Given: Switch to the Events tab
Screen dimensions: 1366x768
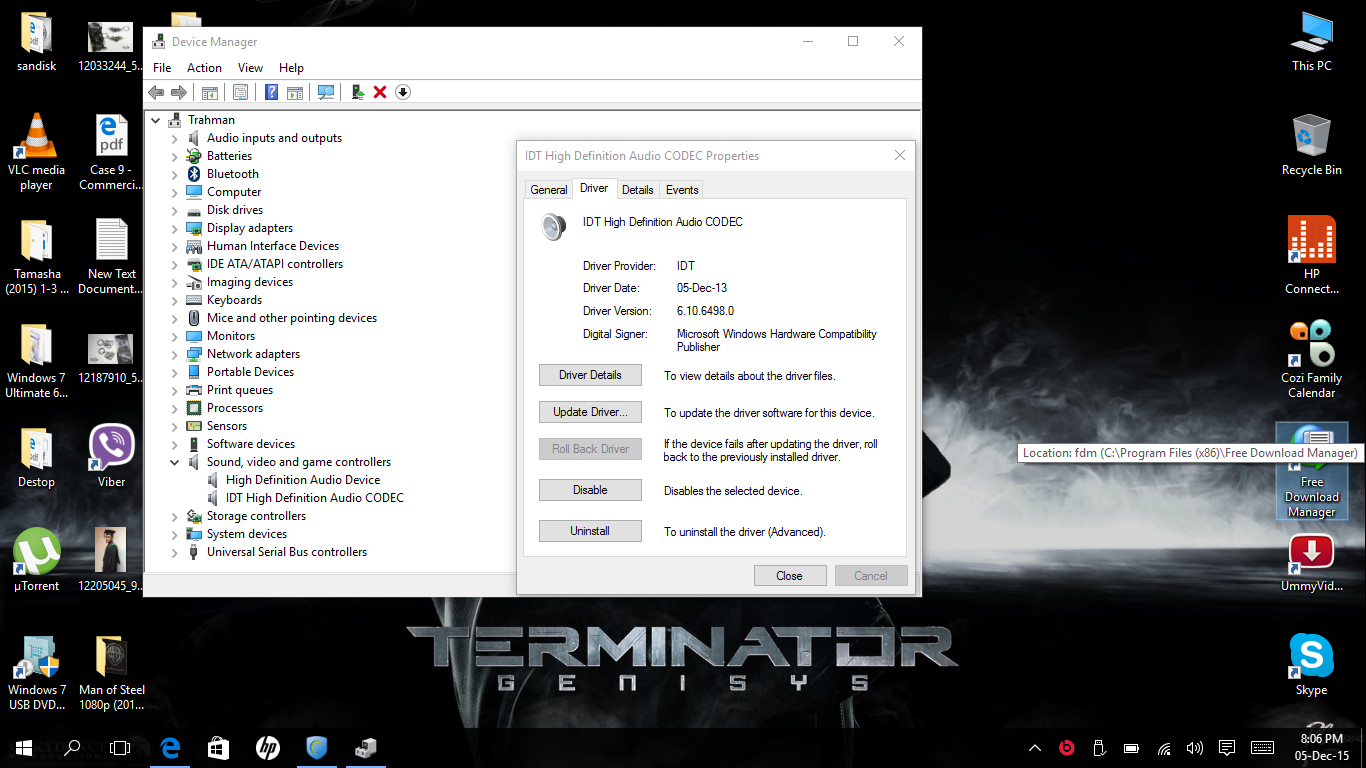Looking at the screenshot, I should coord(682,190).
